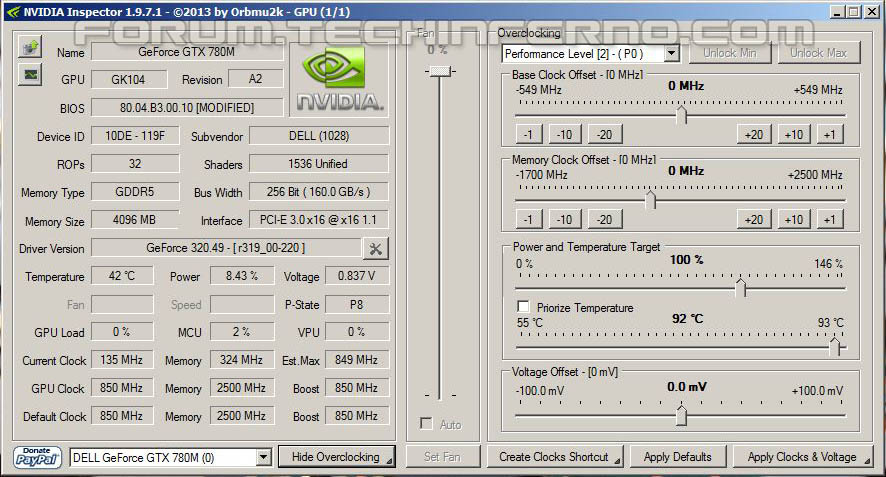Click the PayPal Donate button
886x477 pixels.
37,457
